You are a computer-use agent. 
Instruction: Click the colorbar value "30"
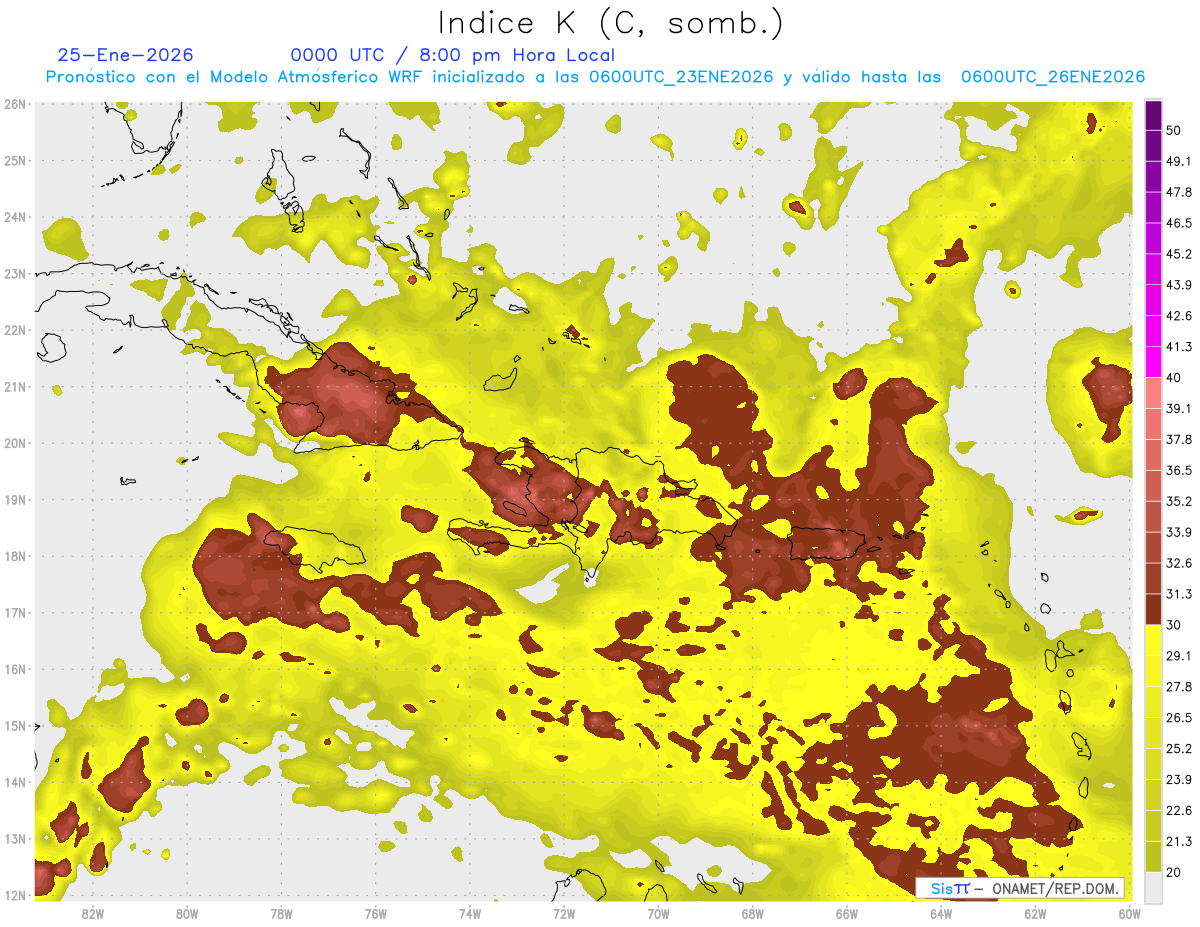[1174, 625]
